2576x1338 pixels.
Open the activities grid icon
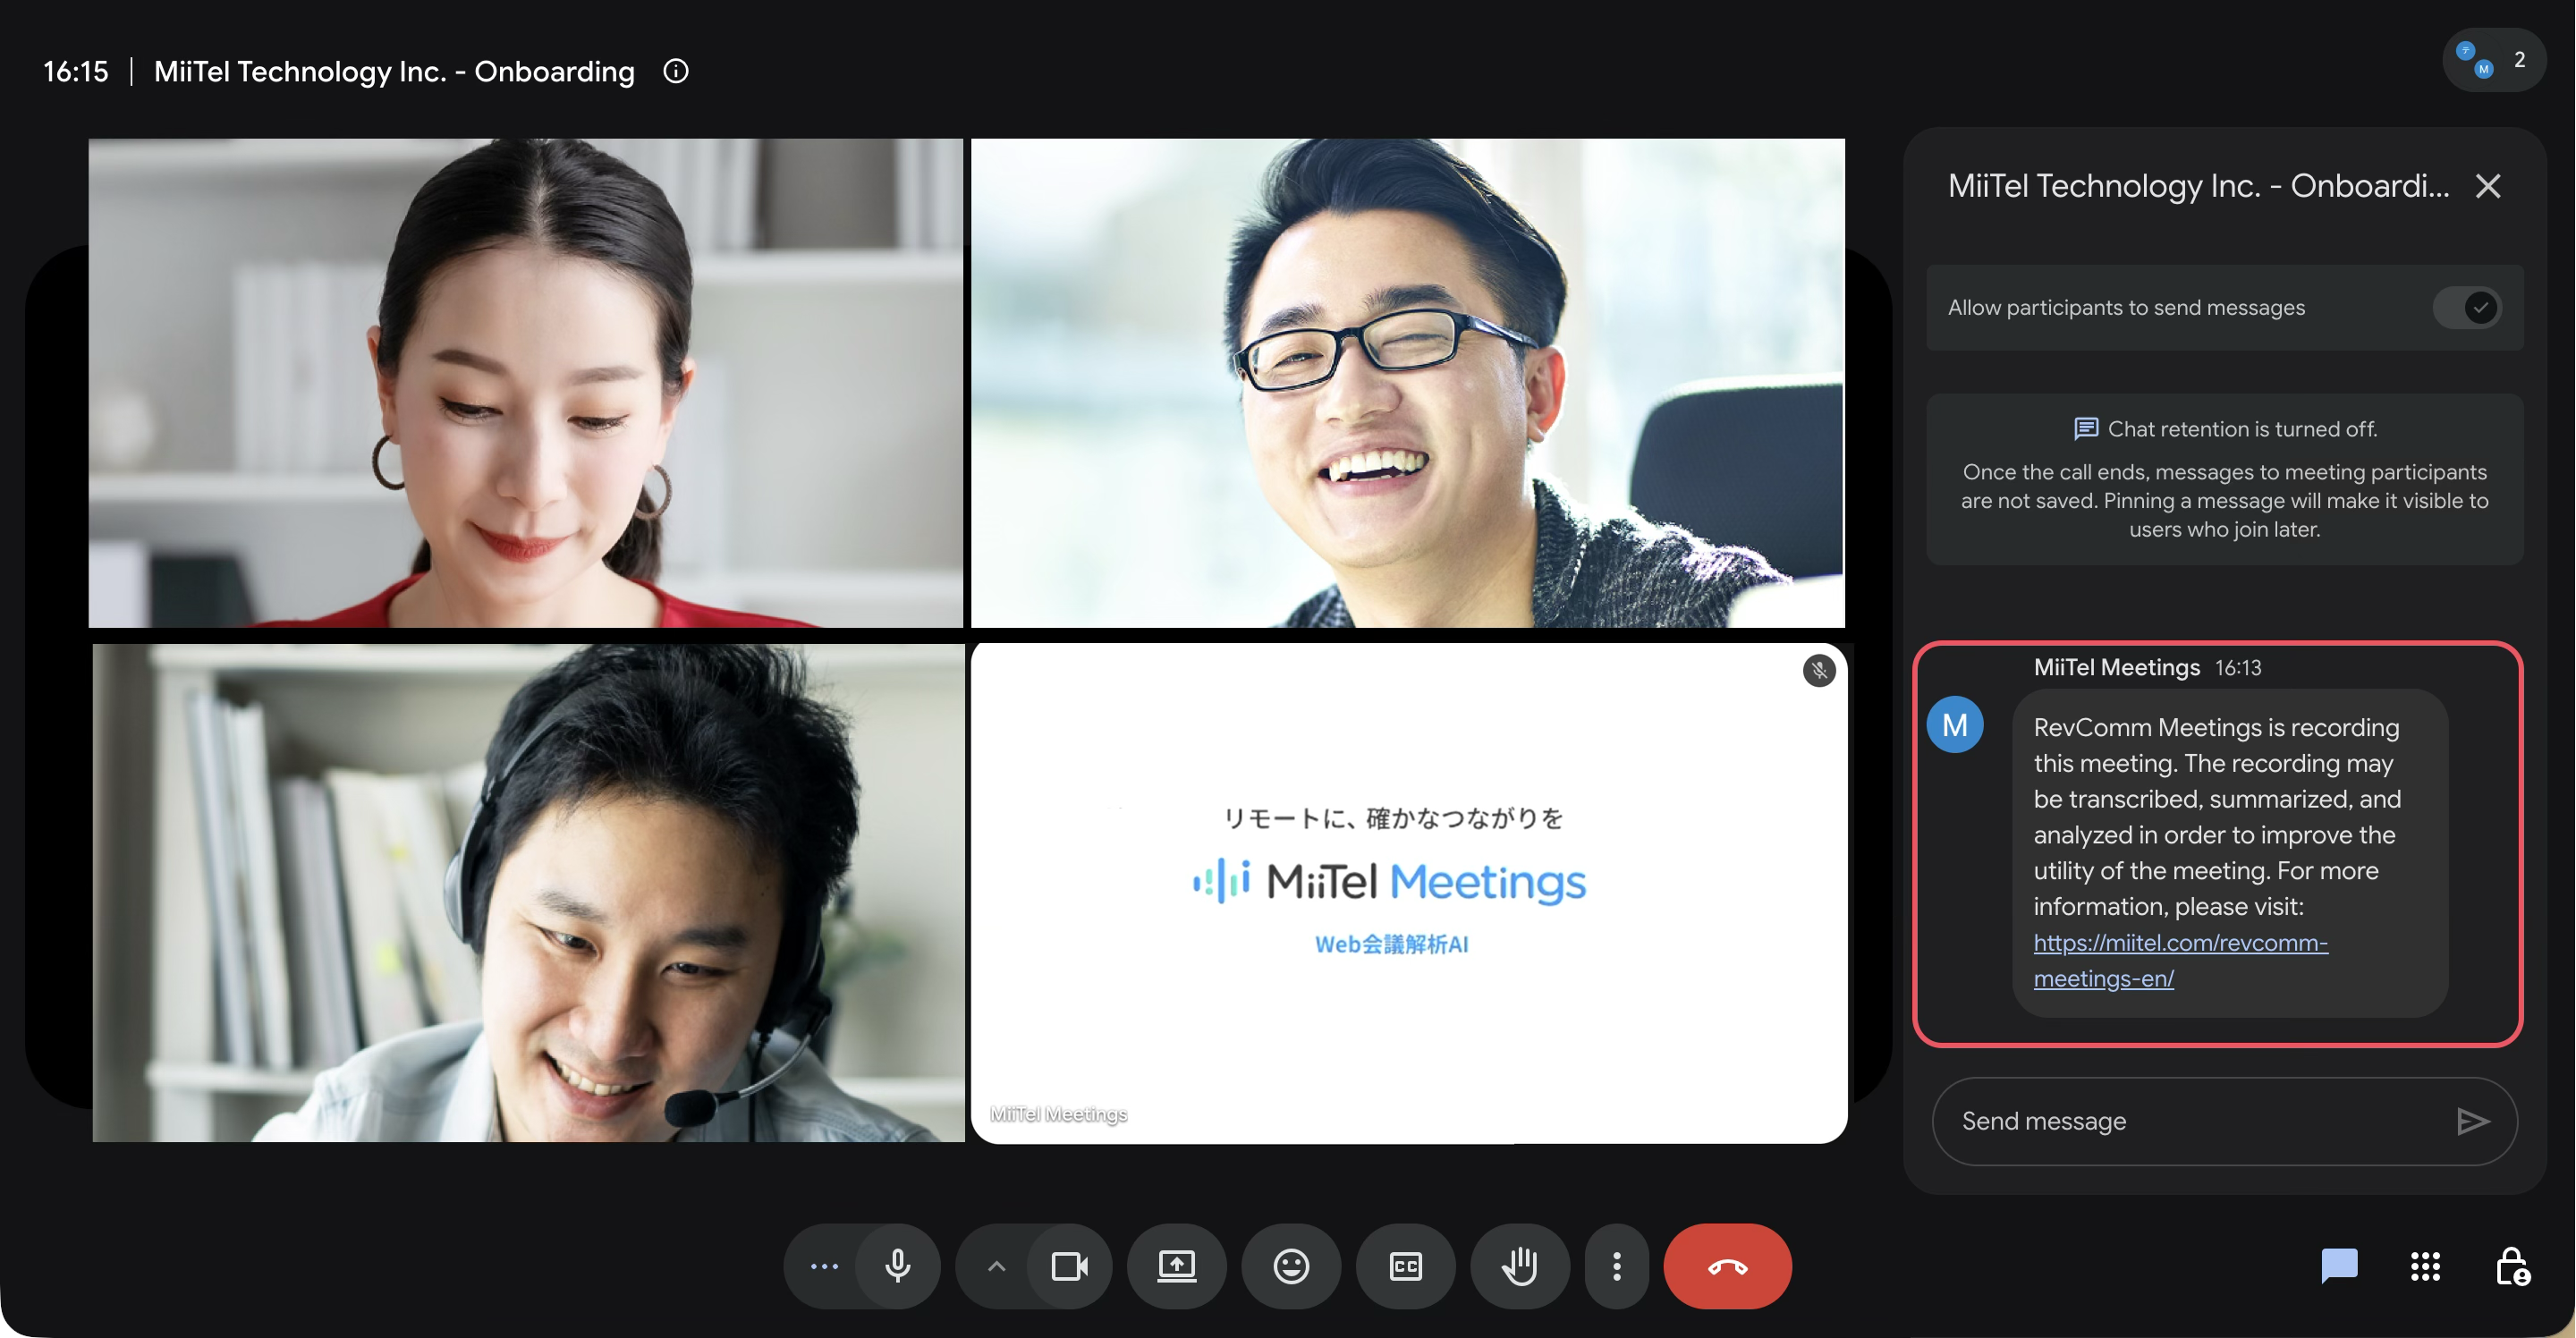coord(2425,1266)
